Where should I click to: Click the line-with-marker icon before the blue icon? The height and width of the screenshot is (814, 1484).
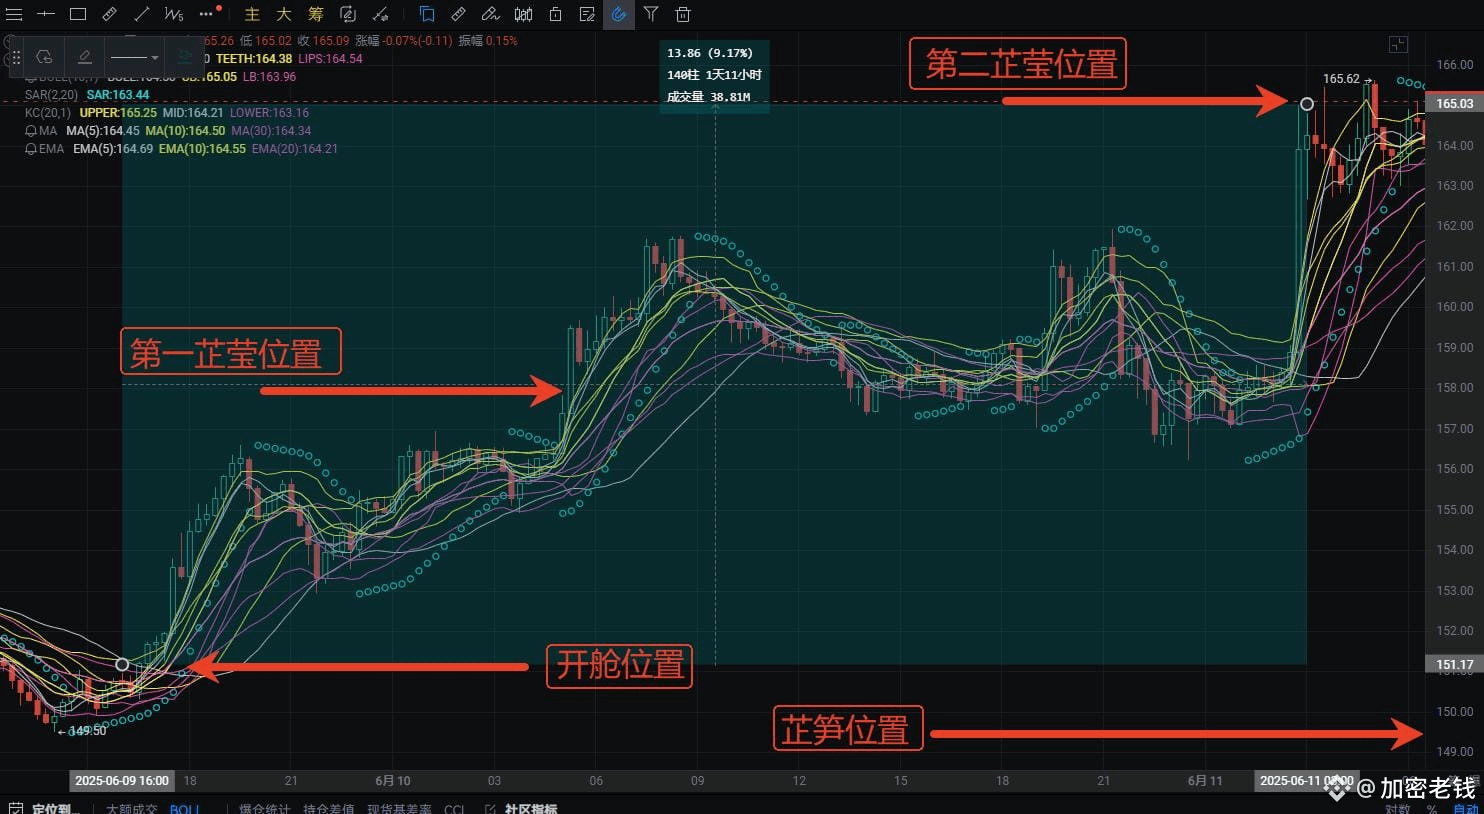coord(381,14)
